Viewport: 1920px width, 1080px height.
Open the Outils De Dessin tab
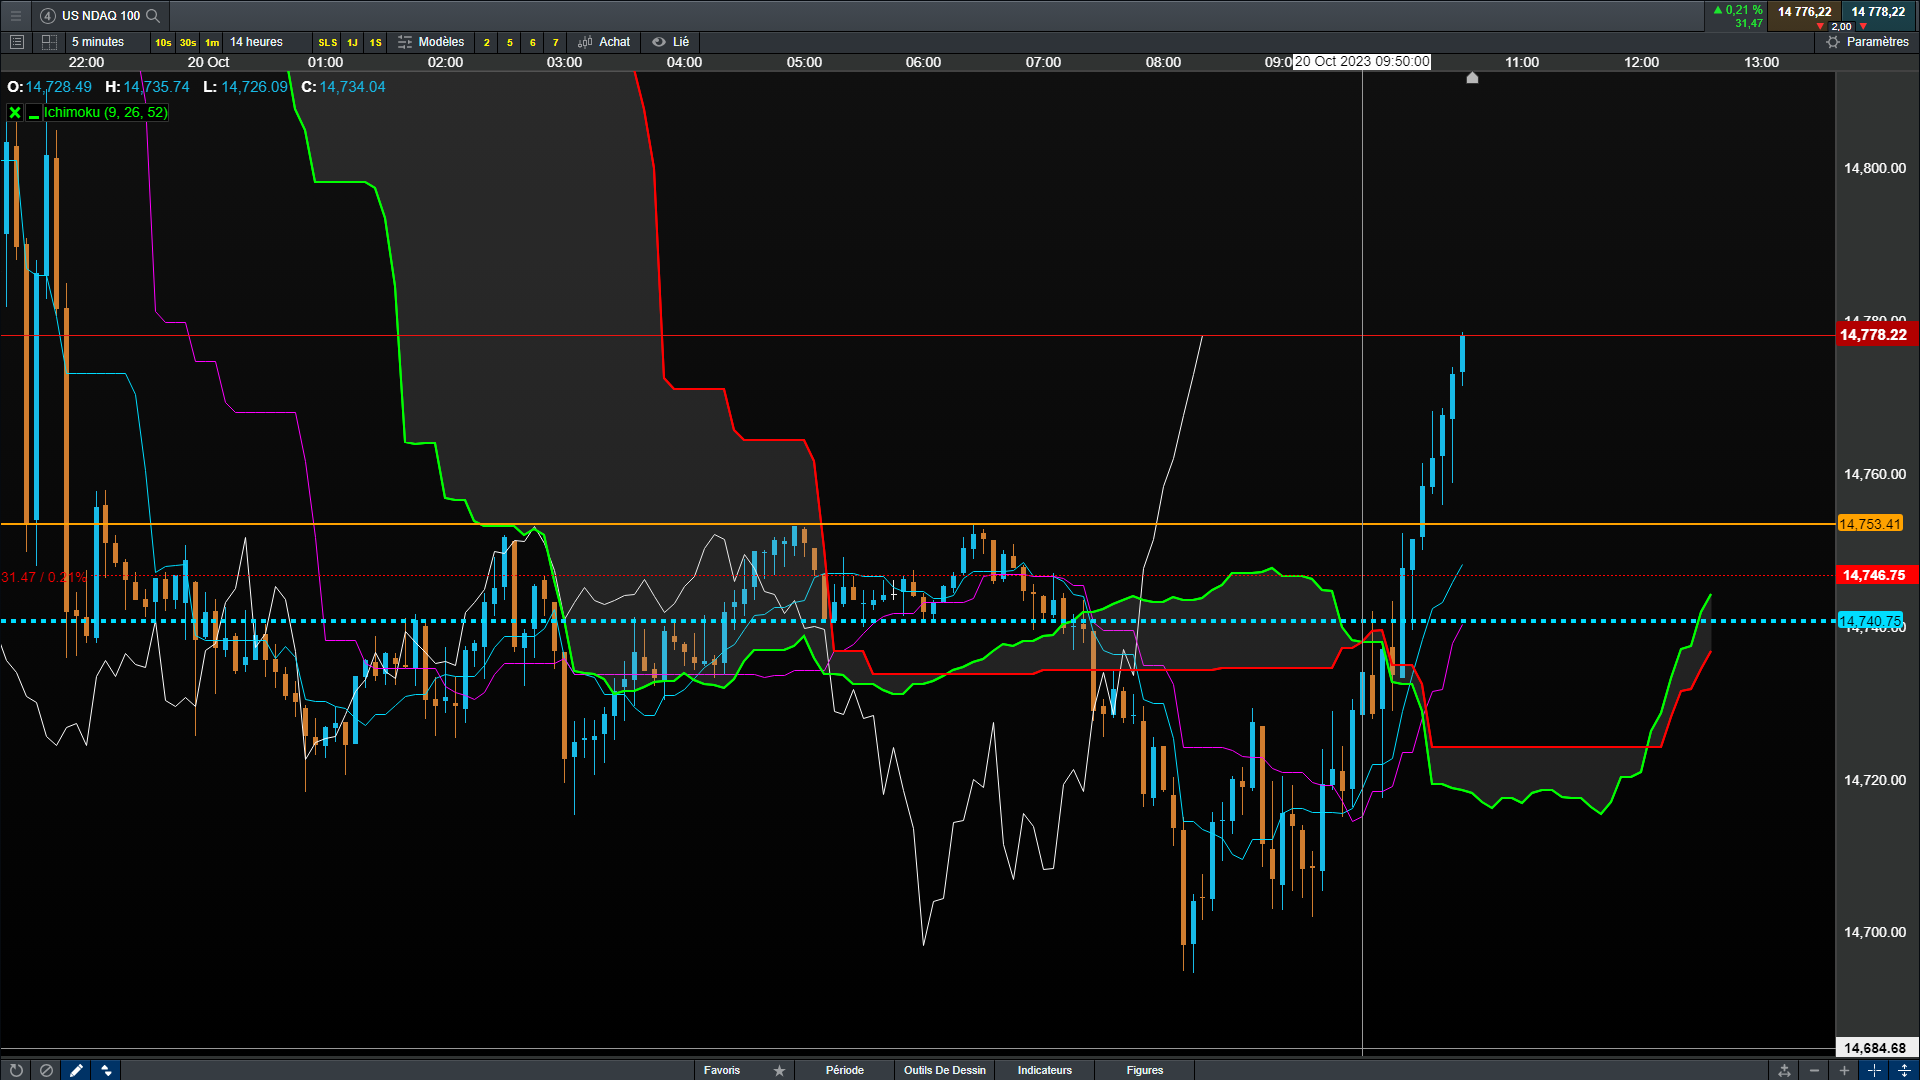944,1070
